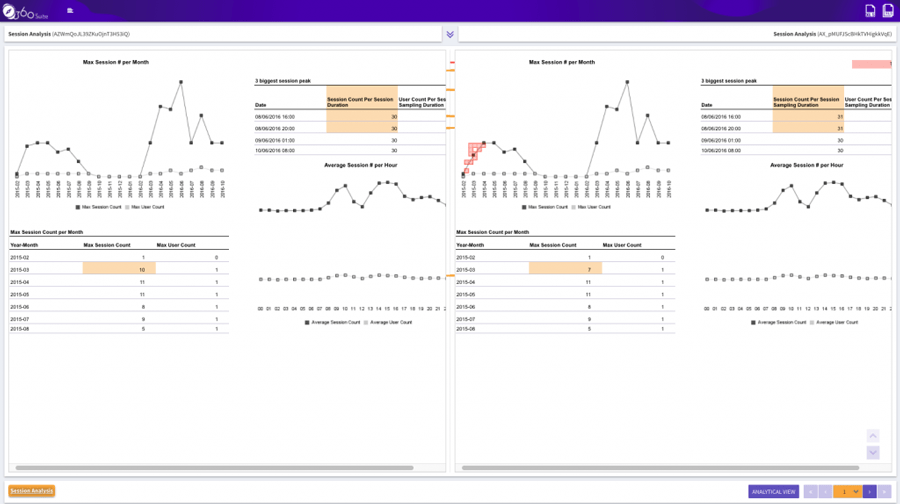Click 08/06/2016 16:00 in the right peak table
900x504 pixels.
click(x=721, y=117)
